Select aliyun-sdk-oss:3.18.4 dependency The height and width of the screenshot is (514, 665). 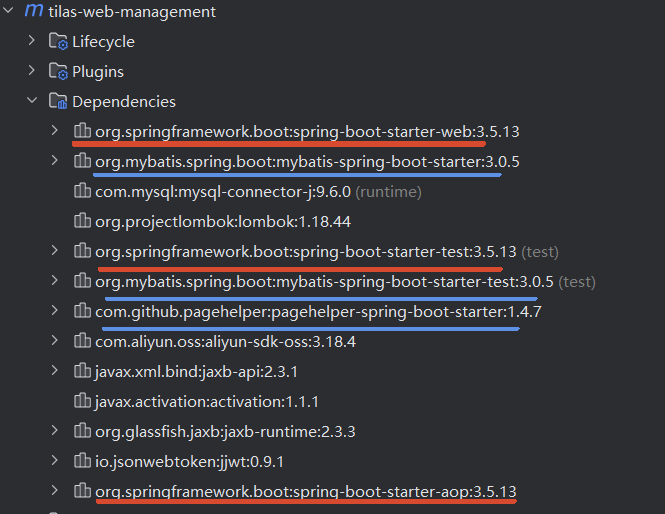point(225,342)
